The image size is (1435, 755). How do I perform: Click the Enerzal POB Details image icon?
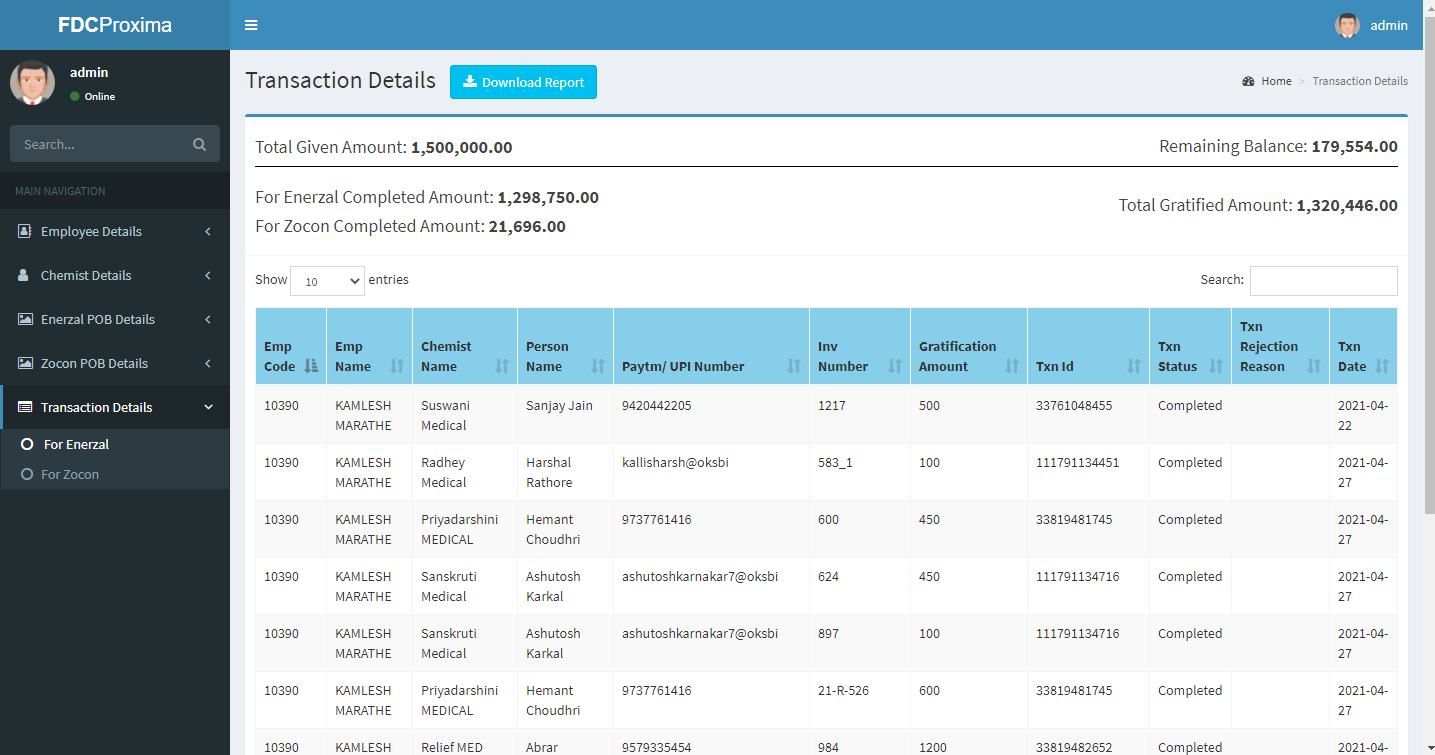[x=24, y=319]
